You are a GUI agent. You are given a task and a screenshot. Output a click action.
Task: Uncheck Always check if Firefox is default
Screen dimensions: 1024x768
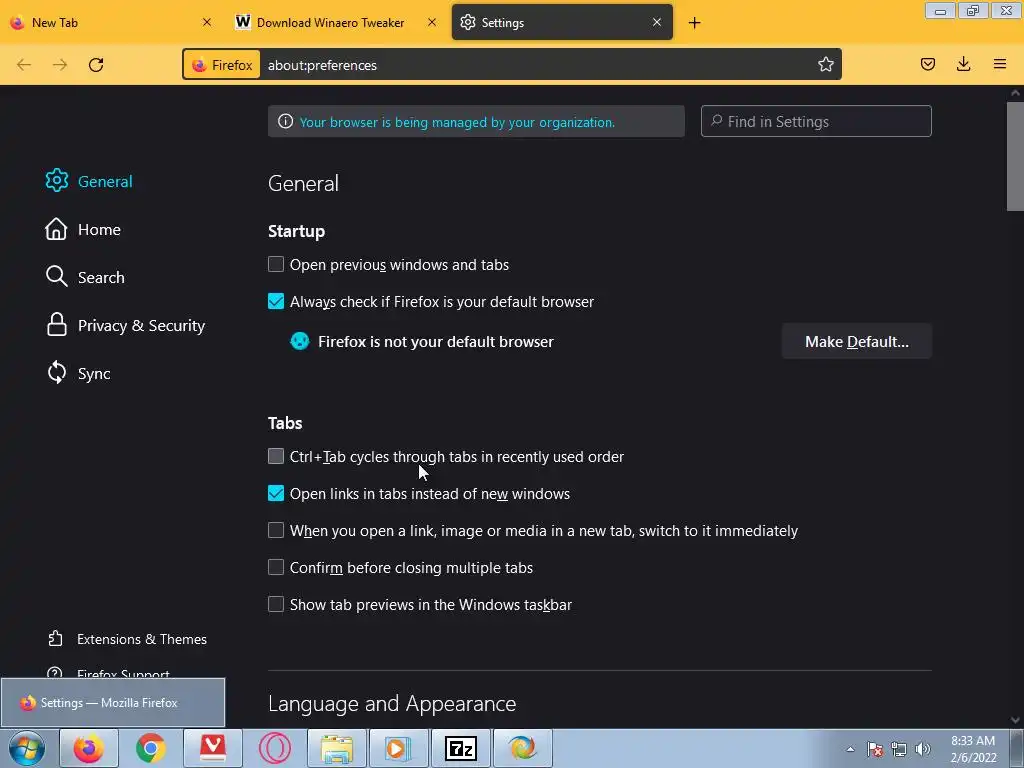pyautogui.click(x=276, y=301)
